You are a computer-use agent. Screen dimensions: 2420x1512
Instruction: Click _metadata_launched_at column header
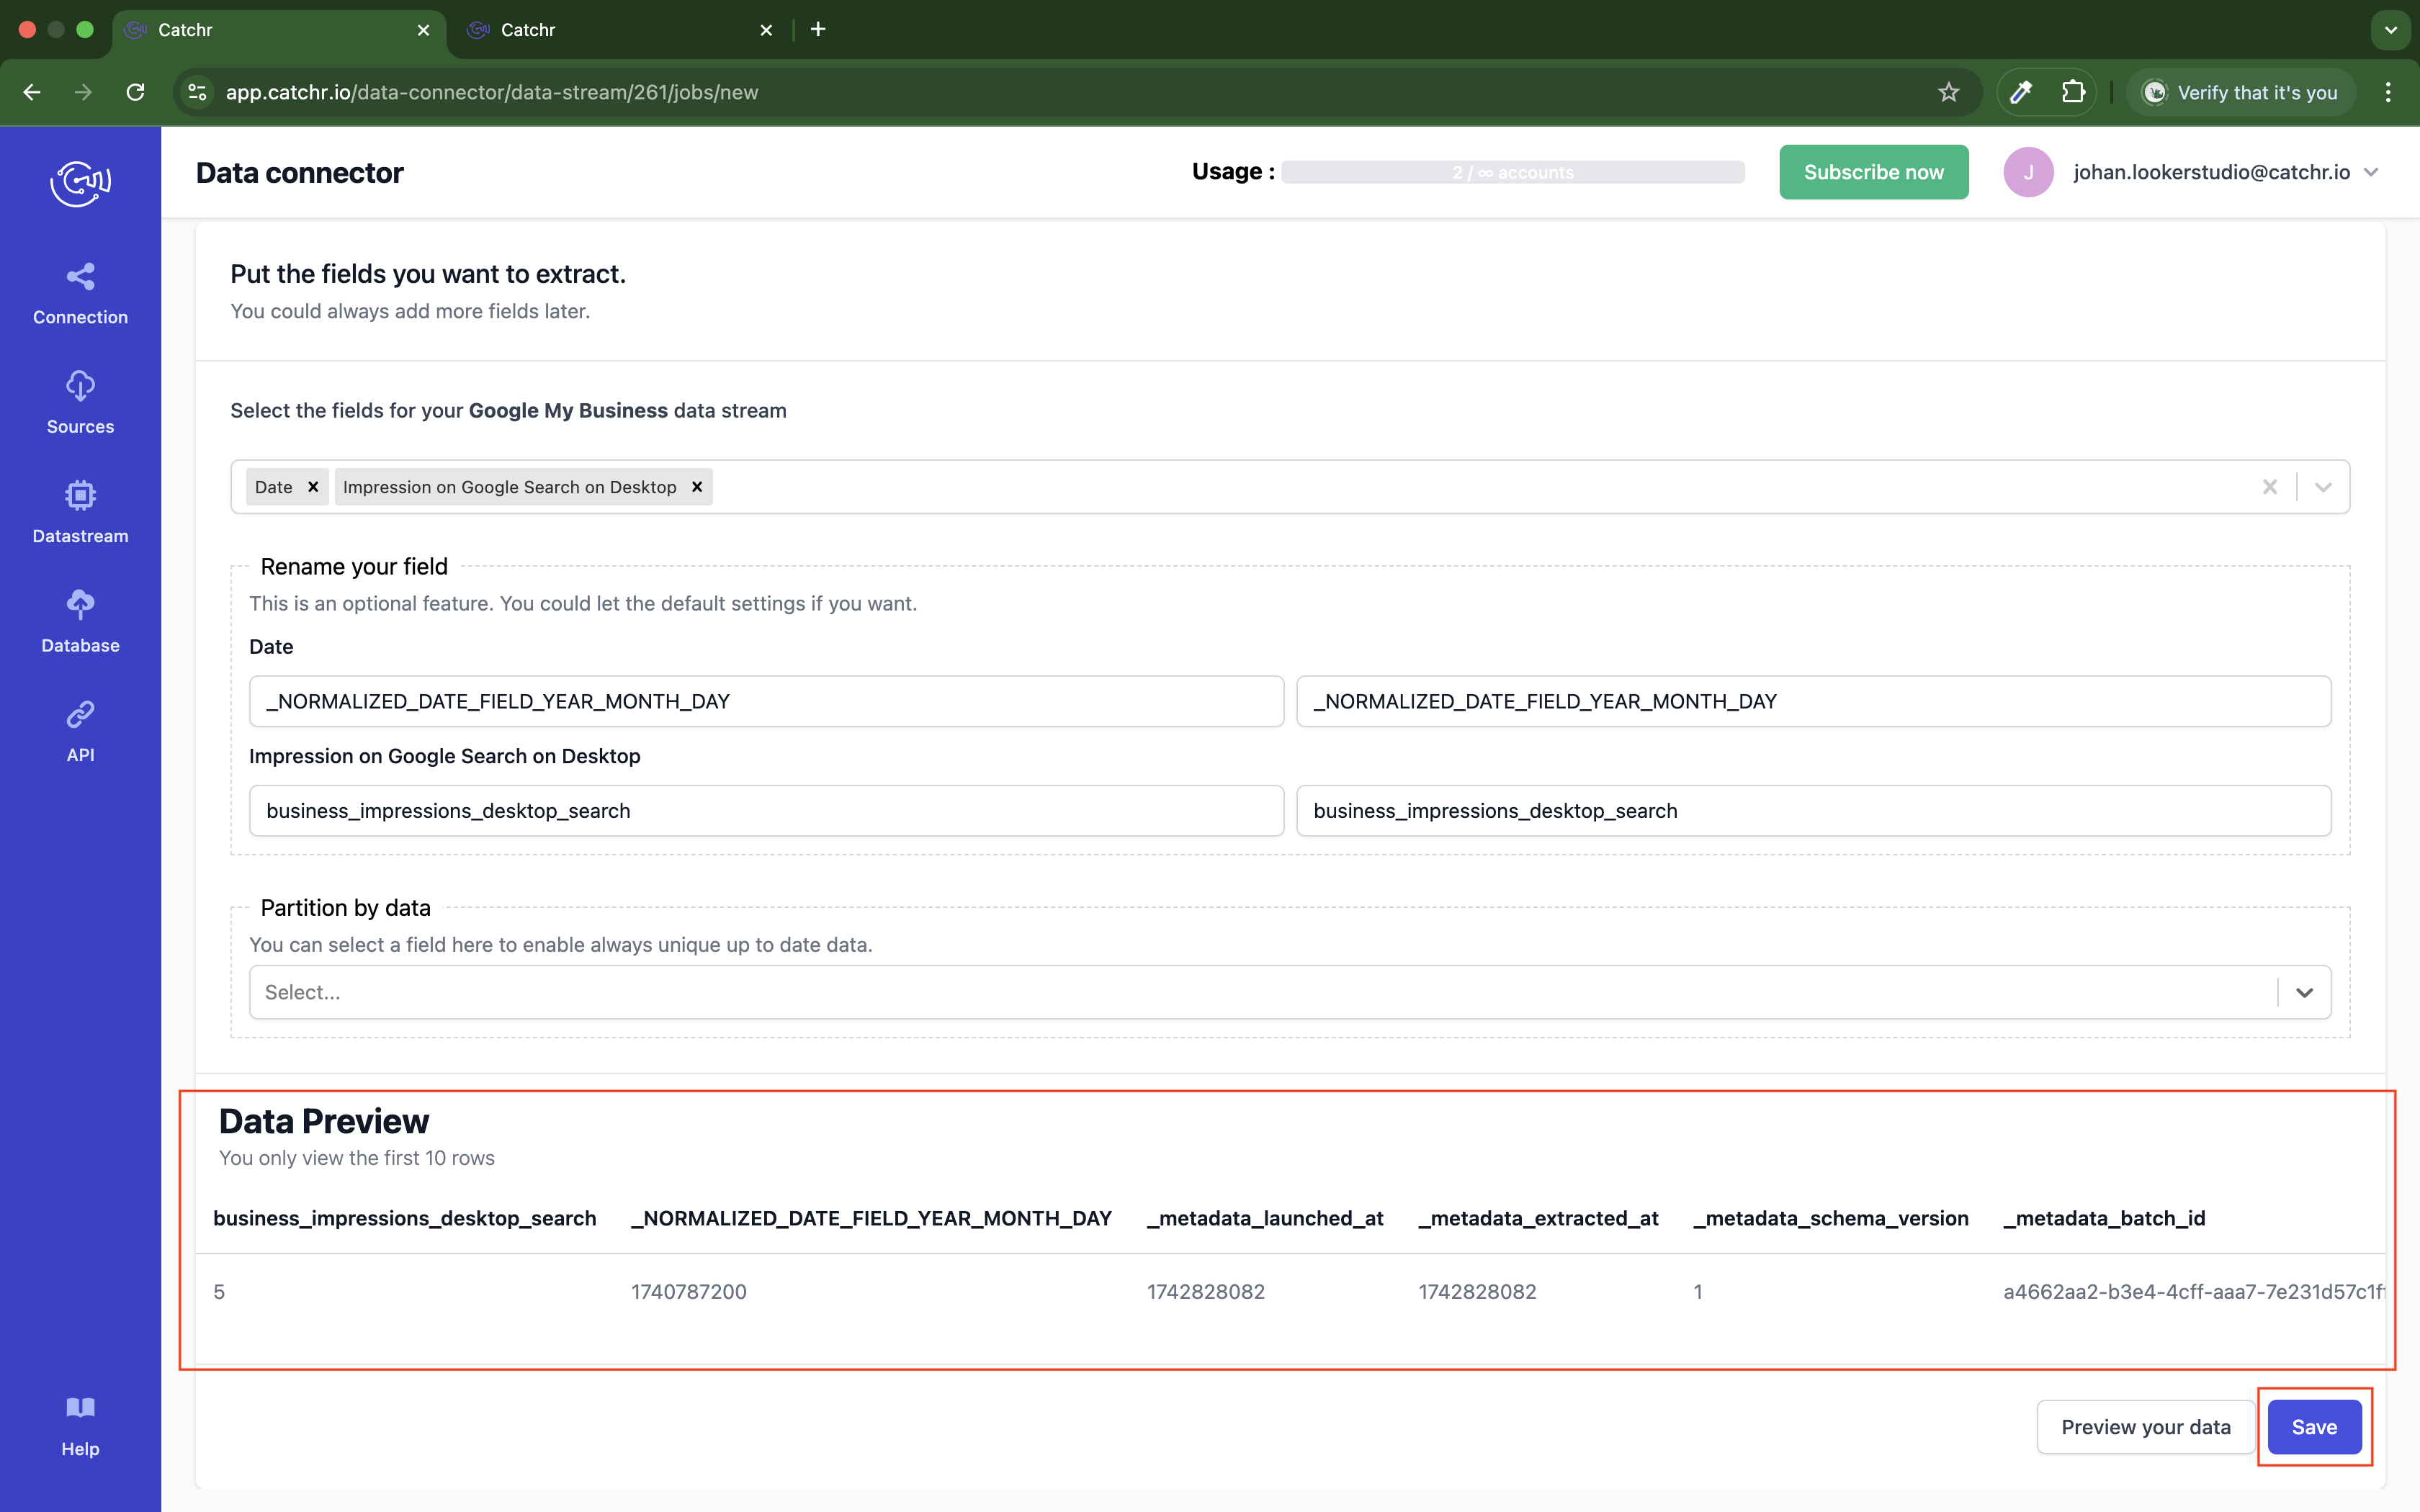pyautogui.click(x=1265, y=1218)
